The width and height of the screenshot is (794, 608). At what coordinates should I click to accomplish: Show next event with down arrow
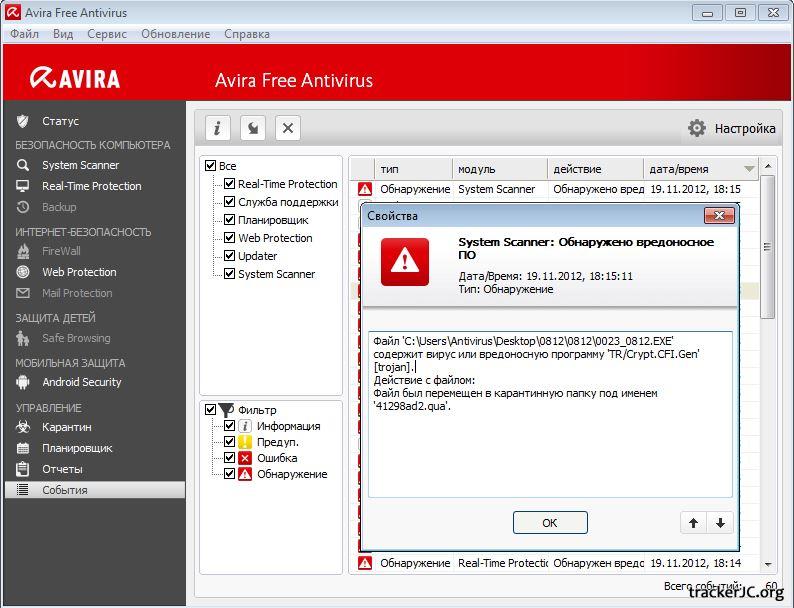click(x=719, y=523)
